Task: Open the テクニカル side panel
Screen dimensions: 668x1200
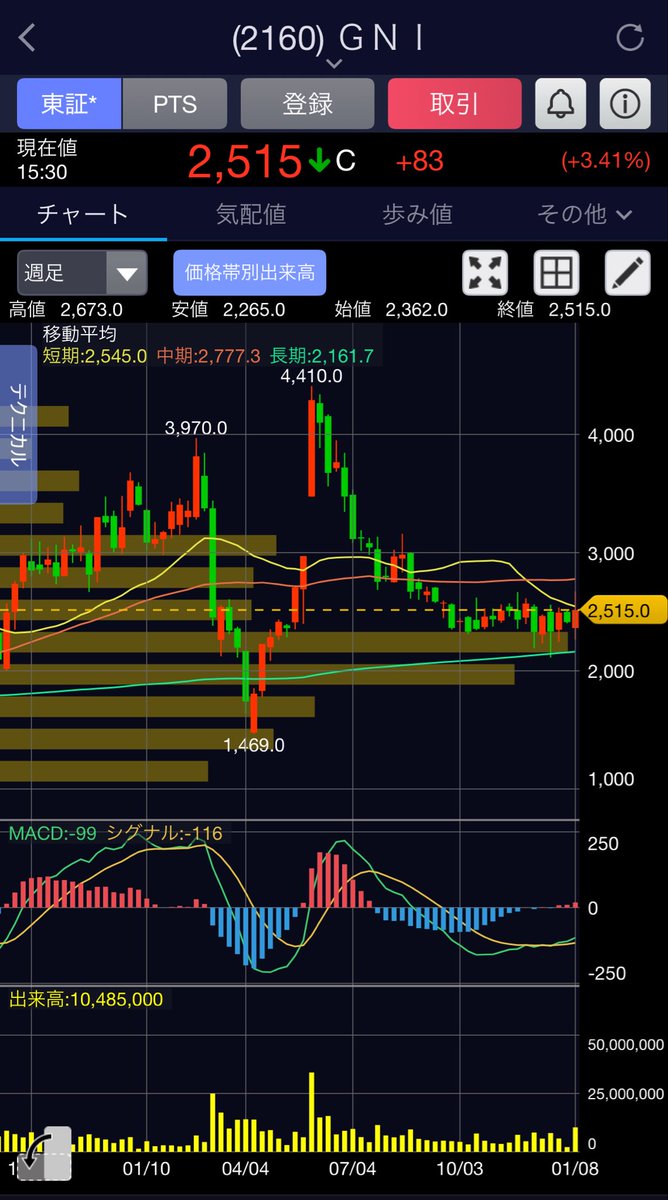Action: (18, 425)
